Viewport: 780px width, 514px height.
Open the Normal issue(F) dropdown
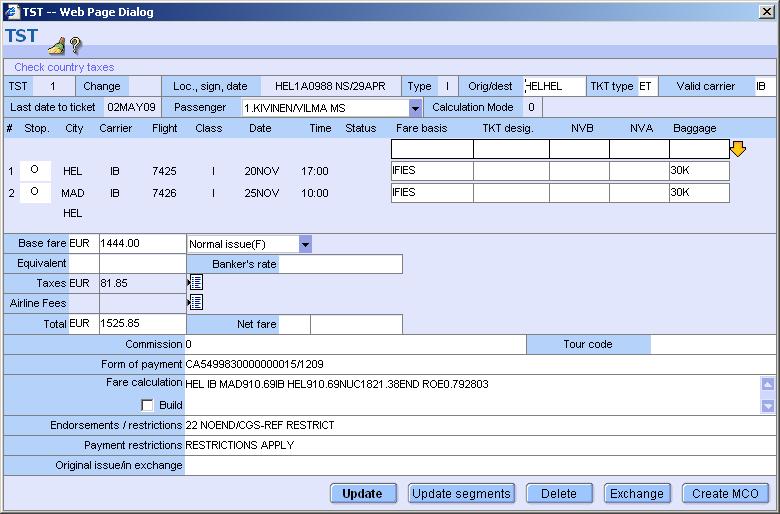click(x=305, y=244)
